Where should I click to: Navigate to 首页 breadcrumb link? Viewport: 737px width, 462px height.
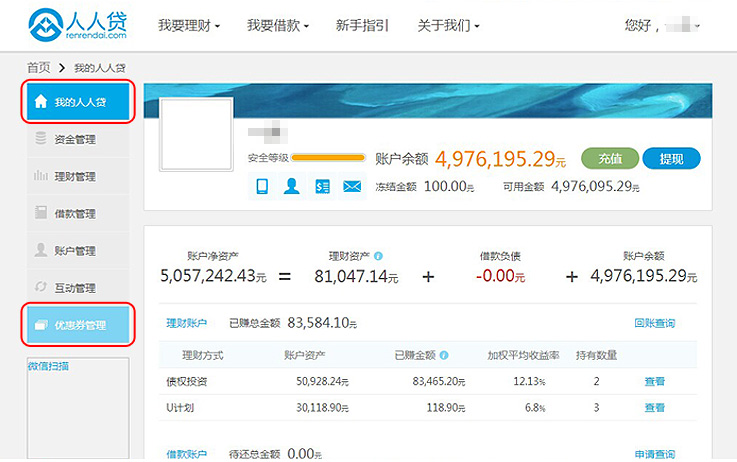pos(39,68)
